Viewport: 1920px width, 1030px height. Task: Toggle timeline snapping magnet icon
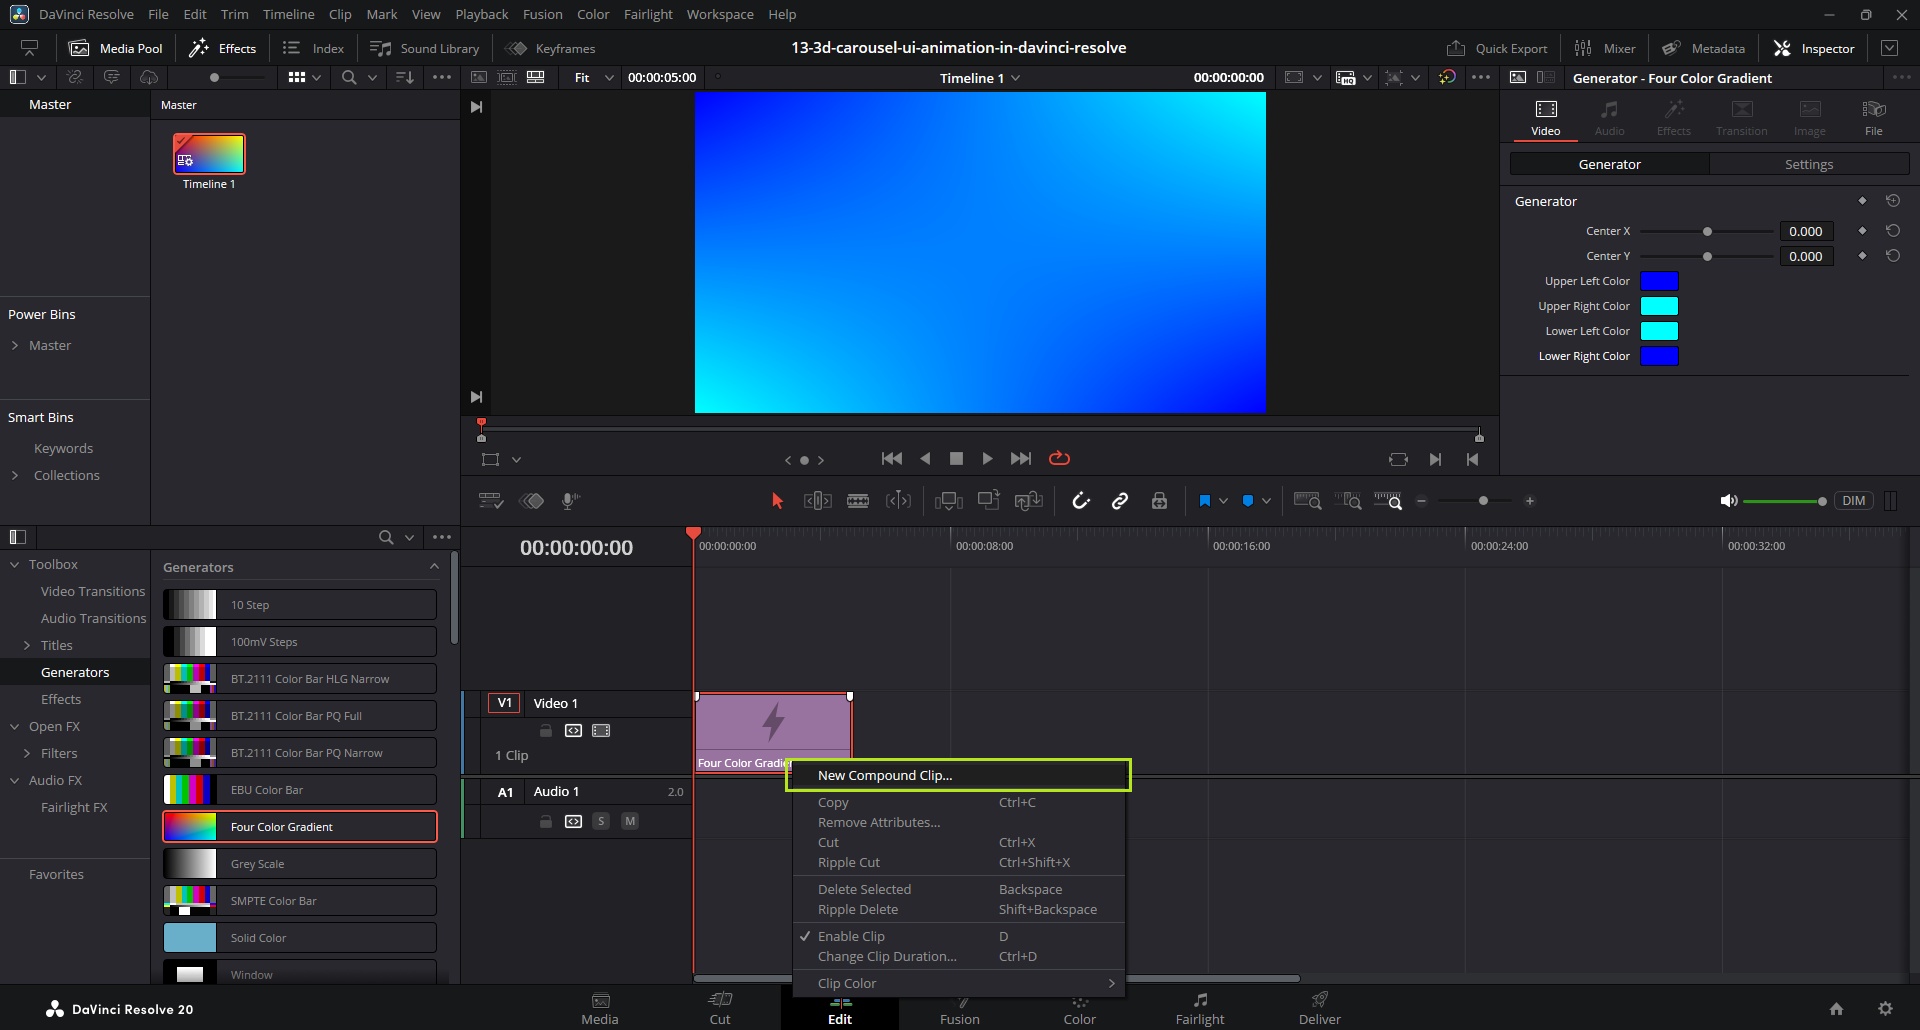click(1081, 501)
